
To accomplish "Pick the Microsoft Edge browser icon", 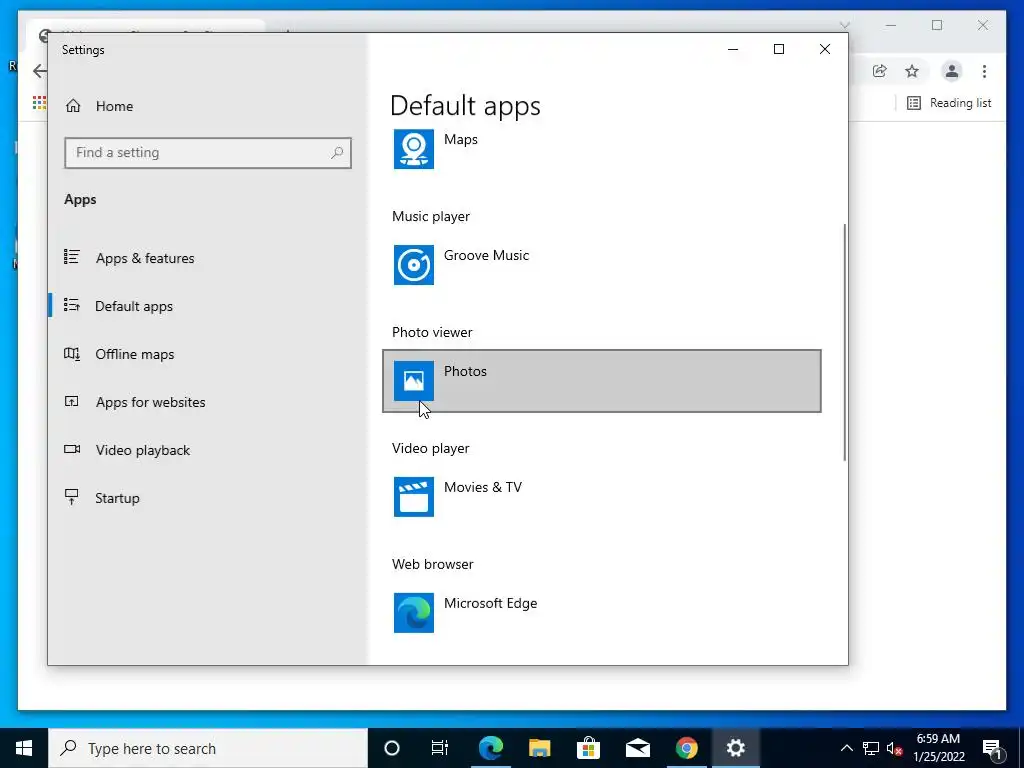I will click(x=413, y=613).
